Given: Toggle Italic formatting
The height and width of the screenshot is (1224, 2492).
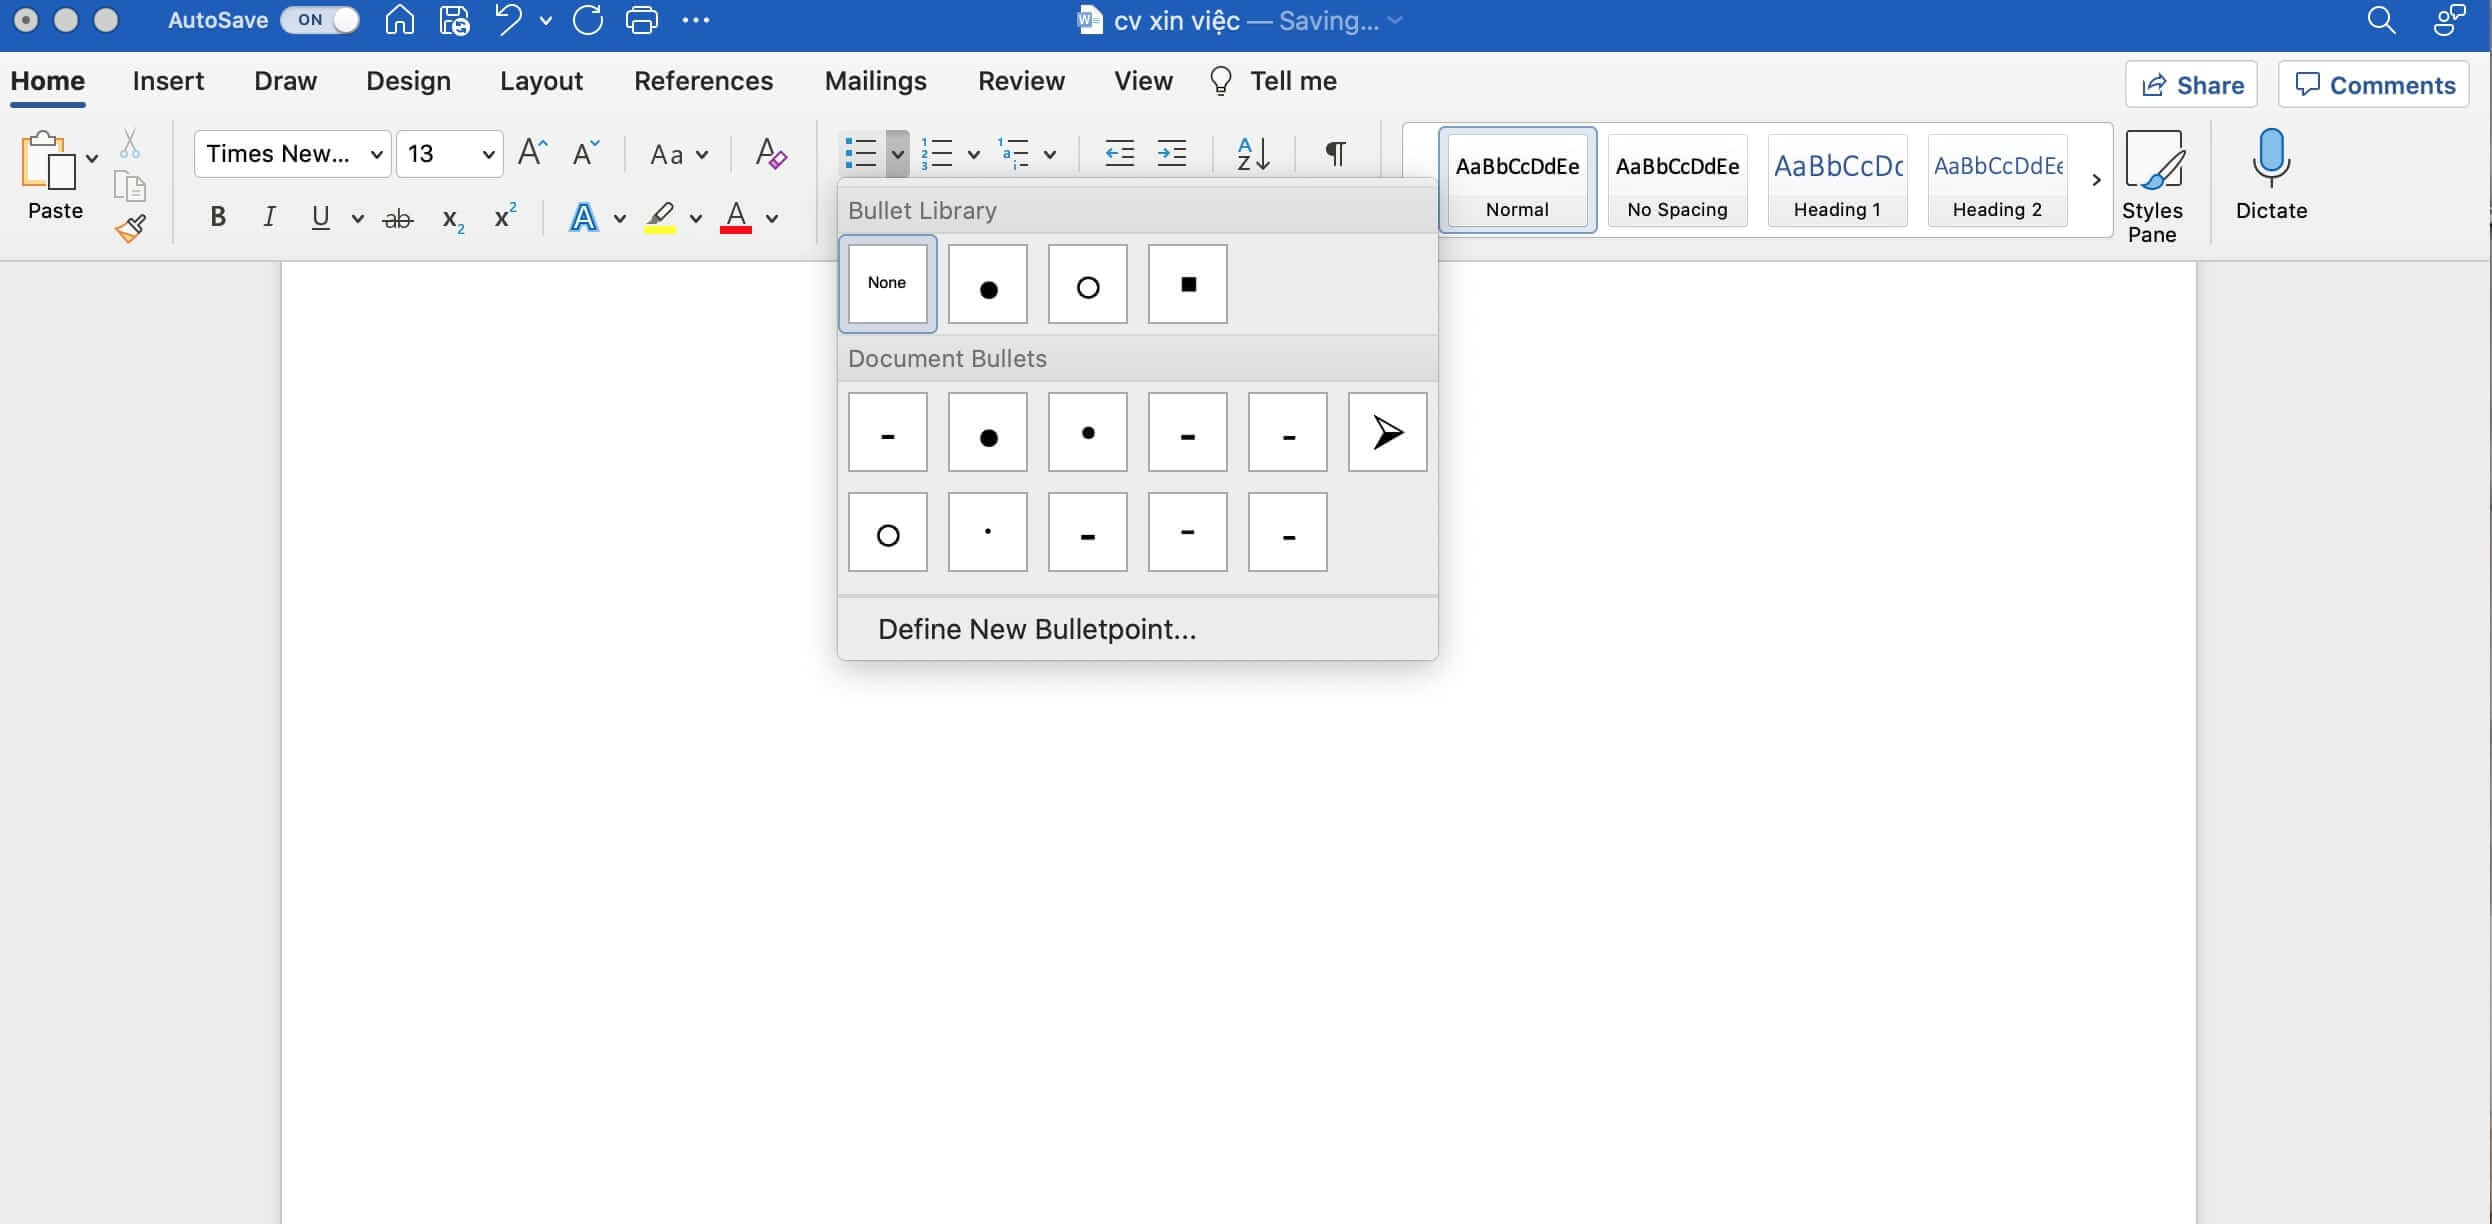Looking at the screenshot, I should pos(268,217).
